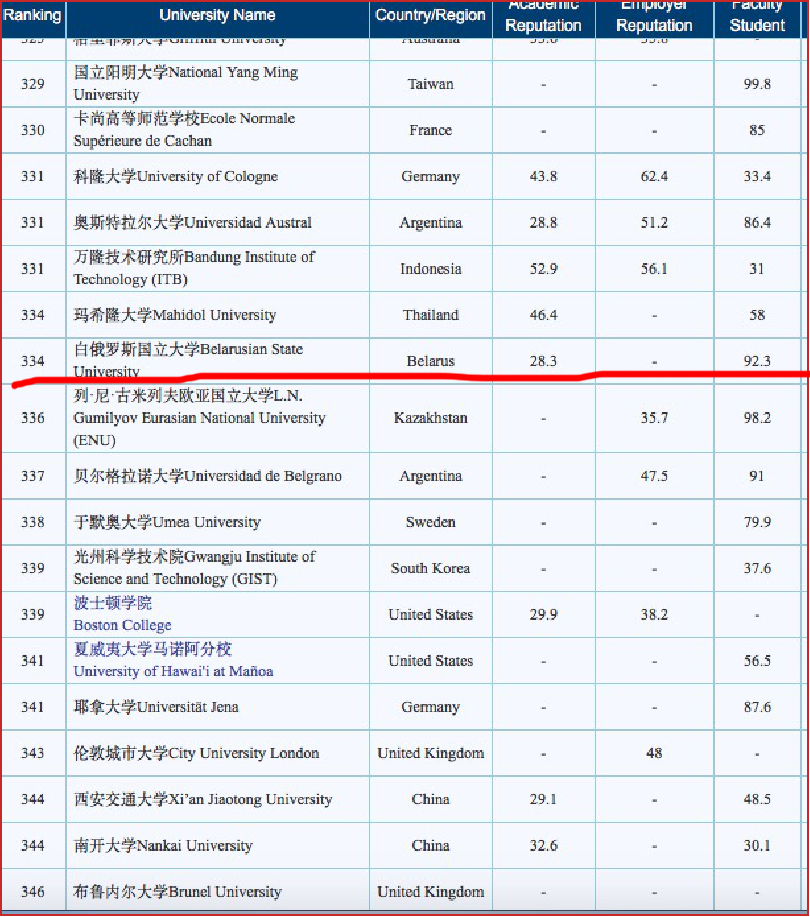Click ranking 343 cell

pyautogui.click(x=33, y=753)
